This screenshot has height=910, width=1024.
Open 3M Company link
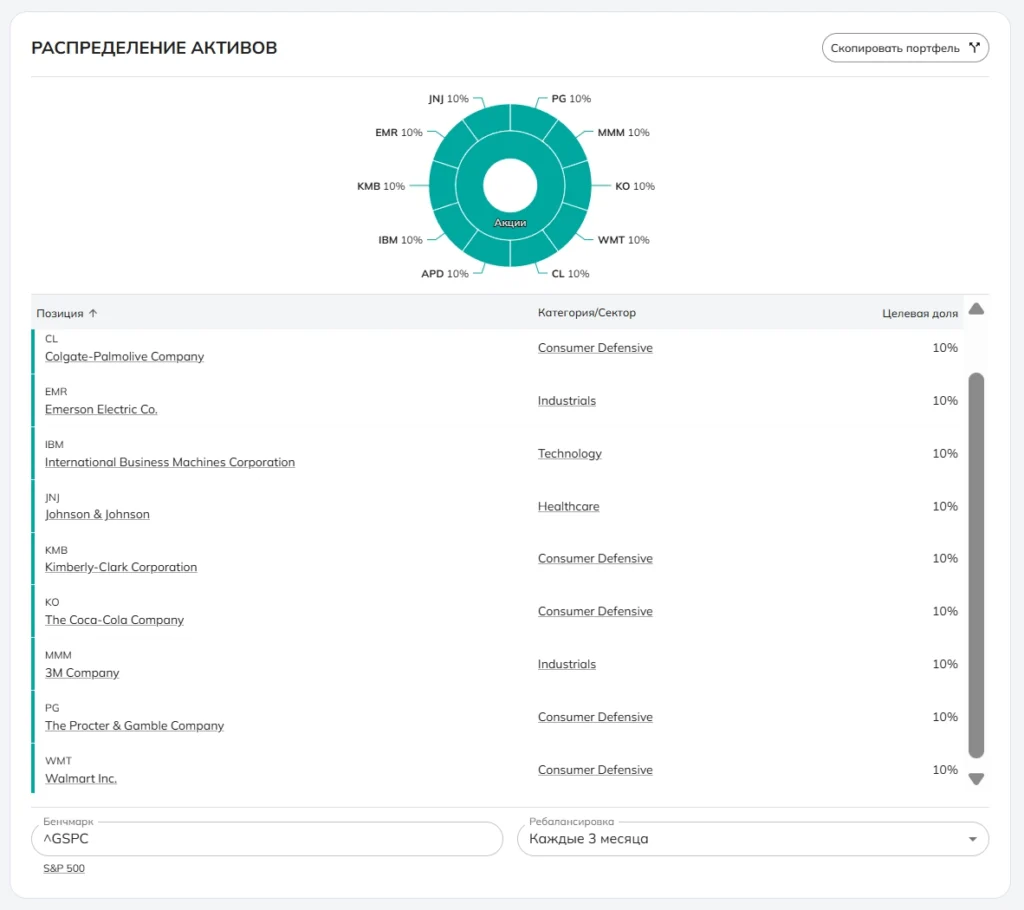tap(82, 673)
